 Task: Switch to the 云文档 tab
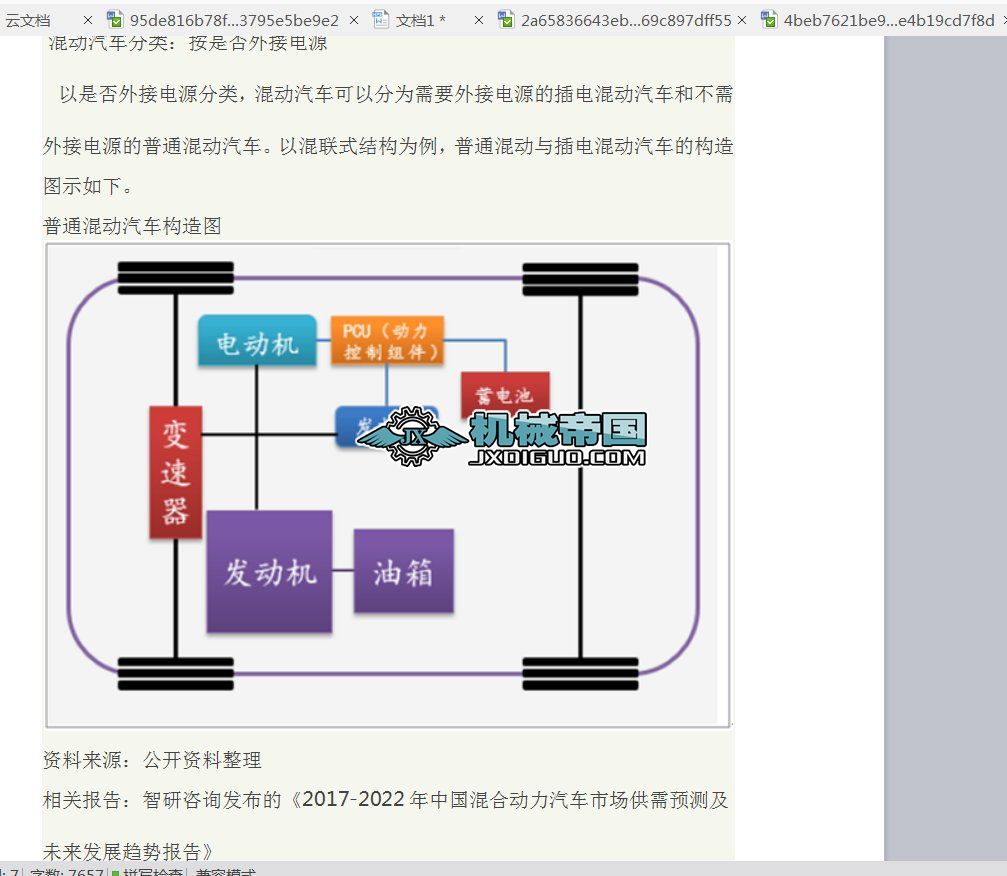click(x=28, y=21)
